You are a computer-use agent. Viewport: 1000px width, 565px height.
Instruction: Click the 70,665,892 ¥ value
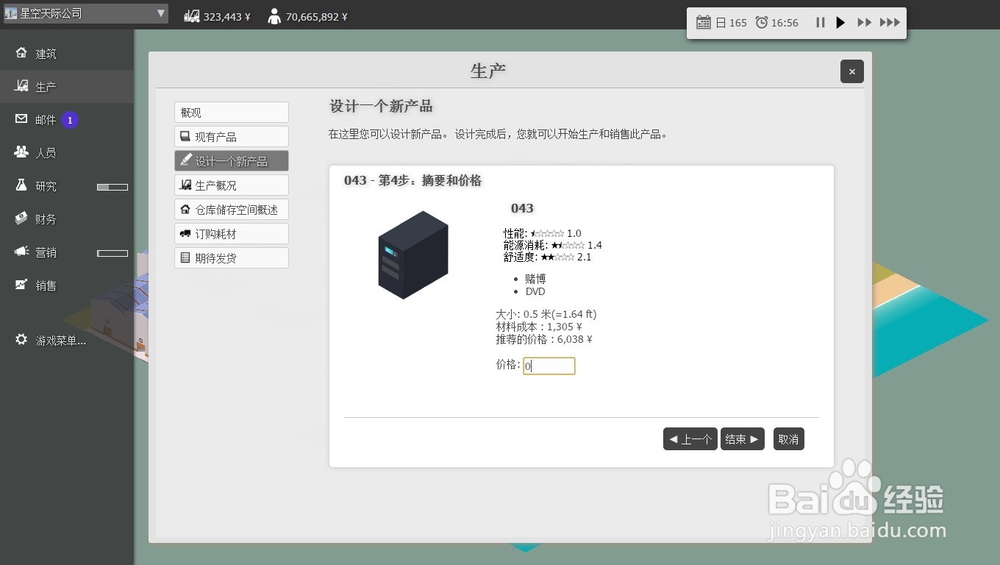click(316, 17)
